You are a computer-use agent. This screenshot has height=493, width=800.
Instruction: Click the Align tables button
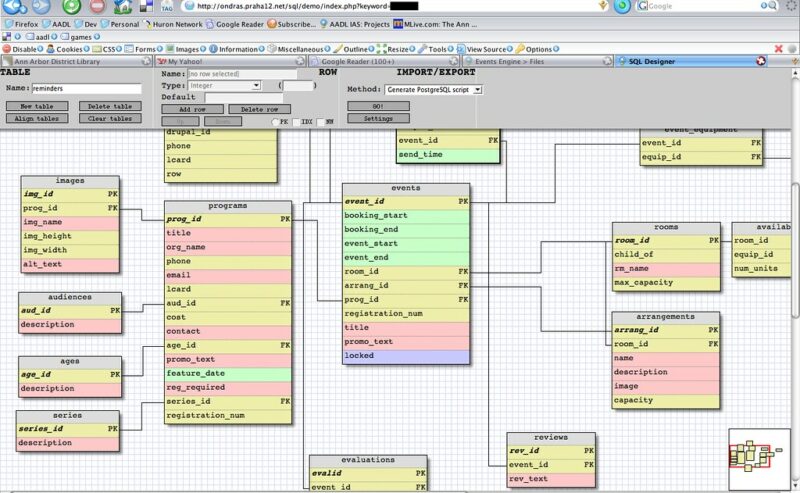click(37, 118)
